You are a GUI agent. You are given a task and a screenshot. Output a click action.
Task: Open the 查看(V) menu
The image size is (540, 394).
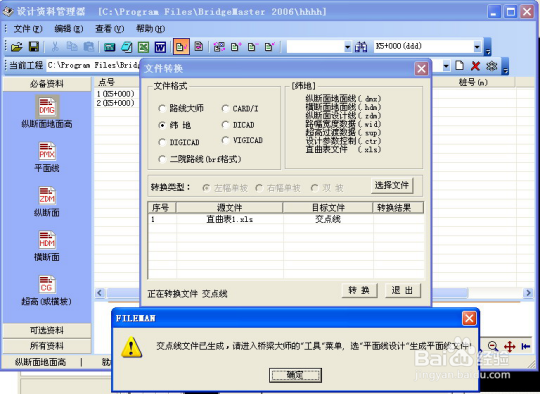(110, 29)
